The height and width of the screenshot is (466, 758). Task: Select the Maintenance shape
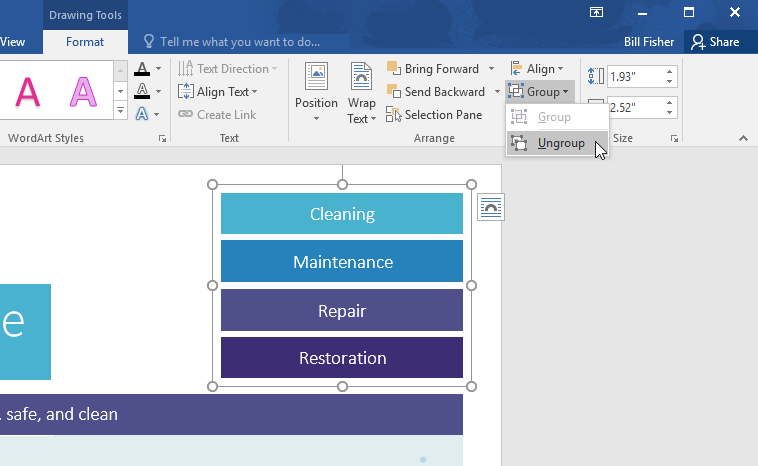(x=342, y=262)
